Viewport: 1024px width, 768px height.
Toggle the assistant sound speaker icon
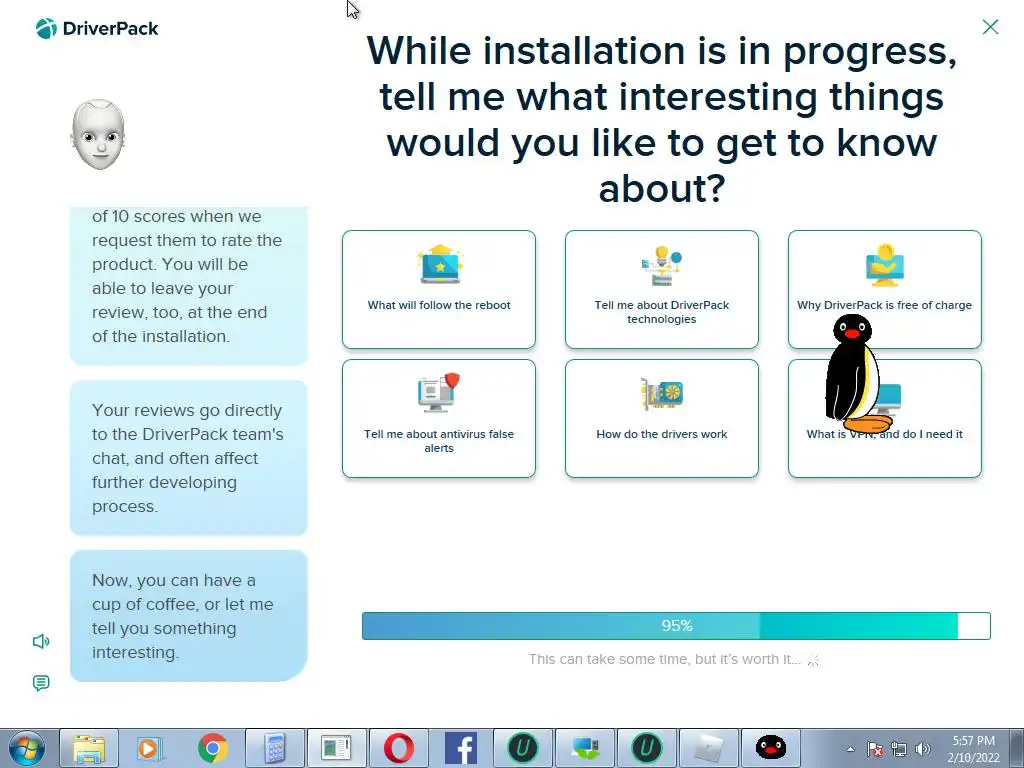pyautogui.click(x=41, y=641)
